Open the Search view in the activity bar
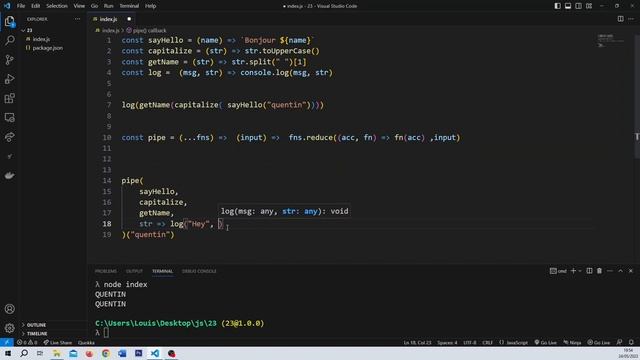Viewport: 640px width, 360px height. [9, 40]
